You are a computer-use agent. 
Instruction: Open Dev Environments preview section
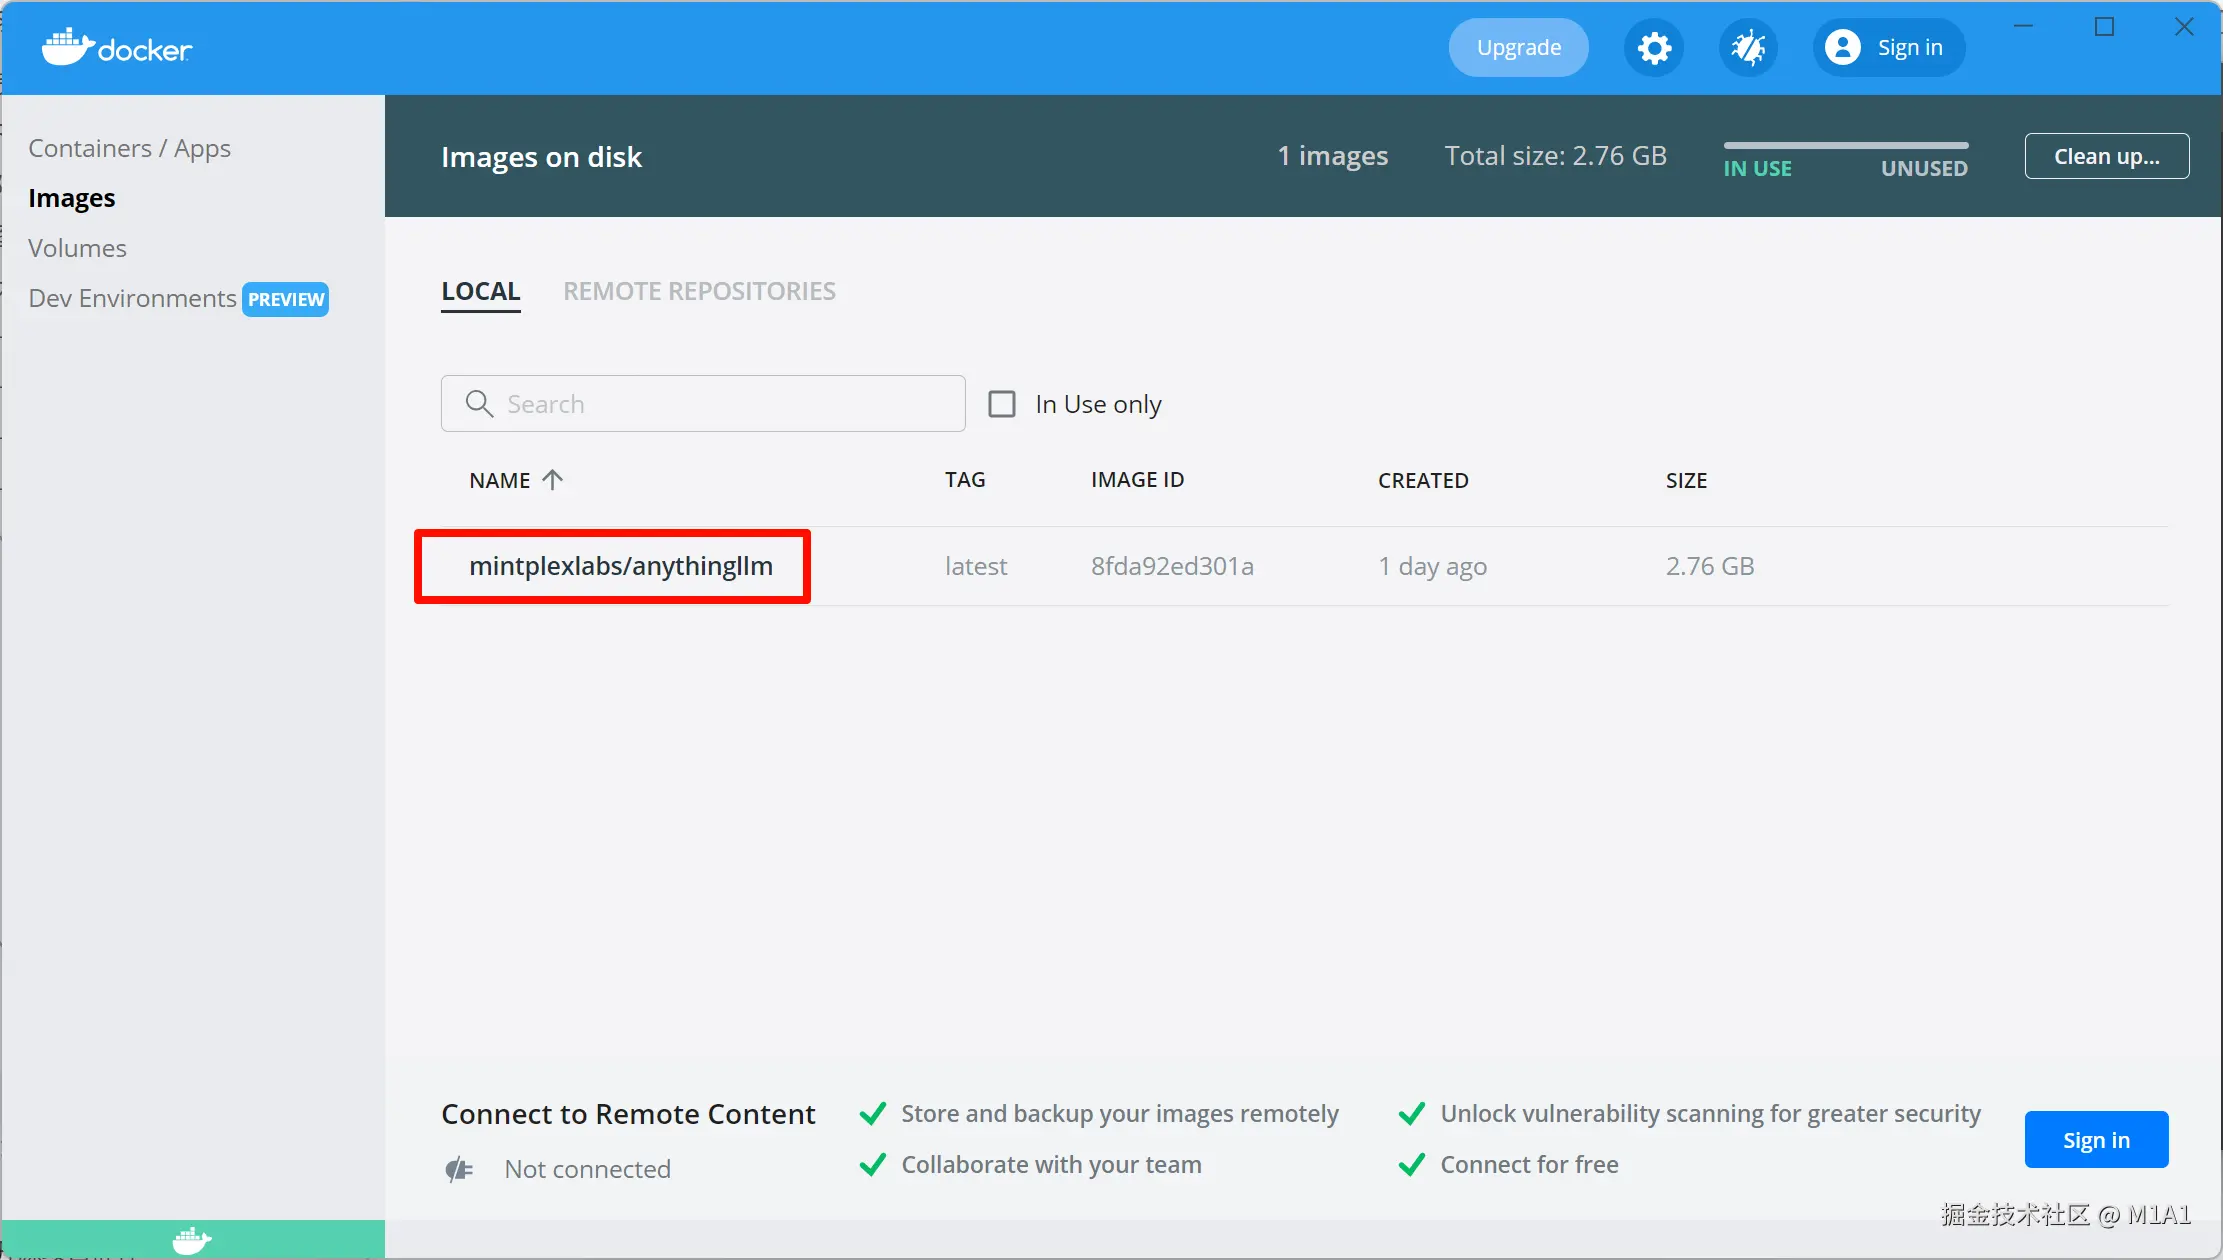pyautogui.click(x=132, y=298)
